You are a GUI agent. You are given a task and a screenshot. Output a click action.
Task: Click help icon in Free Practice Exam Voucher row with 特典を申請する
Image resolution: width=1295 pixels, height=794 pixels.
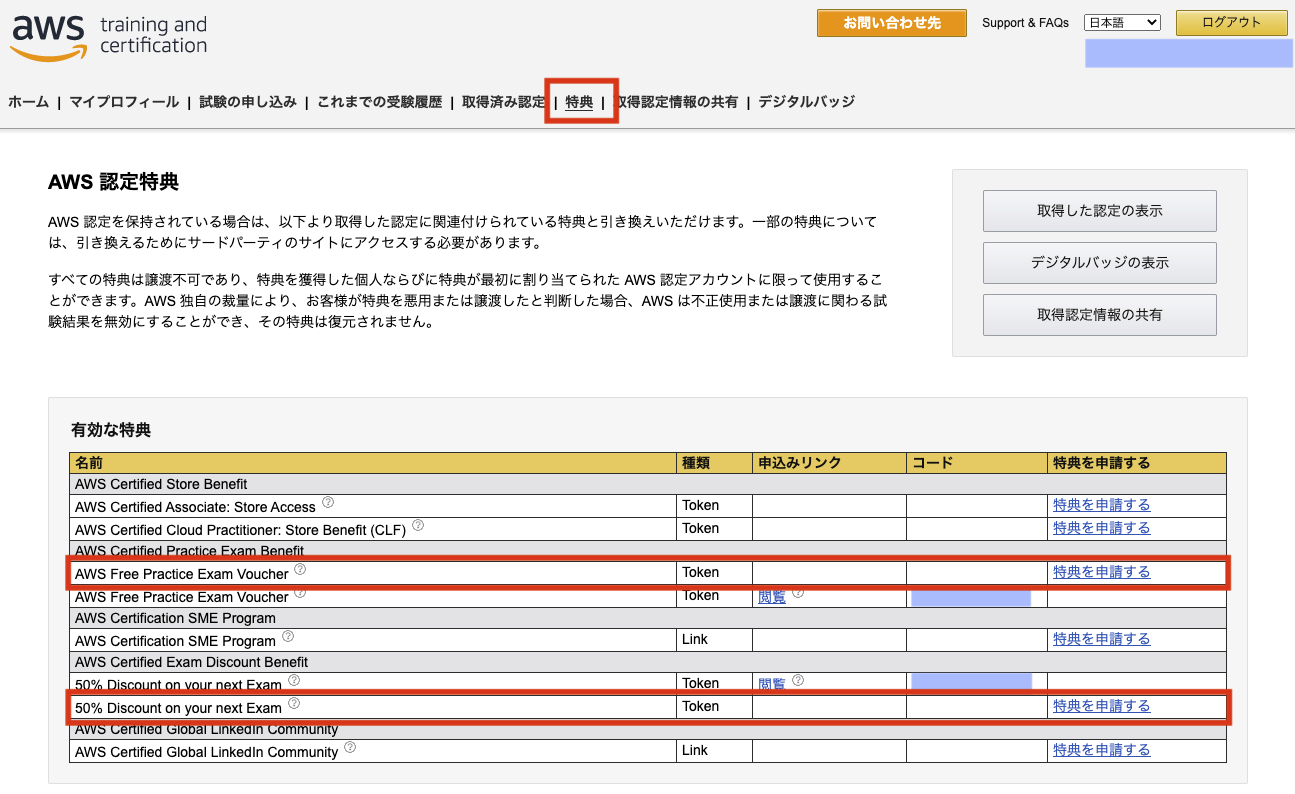point(300,570)
